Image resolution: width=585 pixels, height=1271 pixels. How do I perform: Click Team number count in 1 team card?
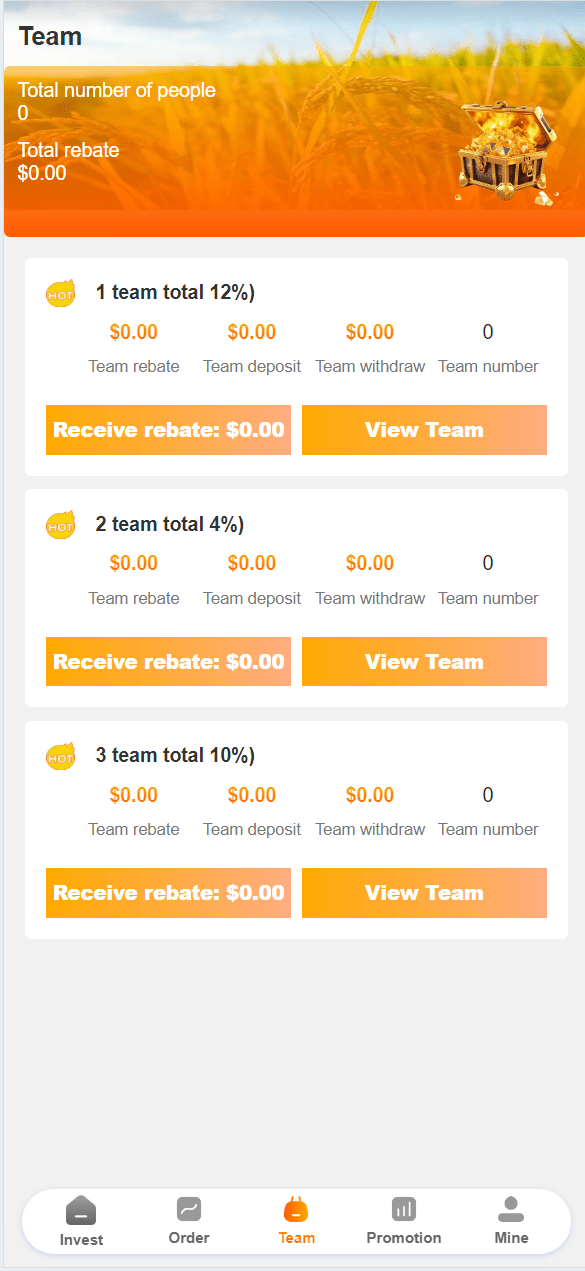coord(488,332)
